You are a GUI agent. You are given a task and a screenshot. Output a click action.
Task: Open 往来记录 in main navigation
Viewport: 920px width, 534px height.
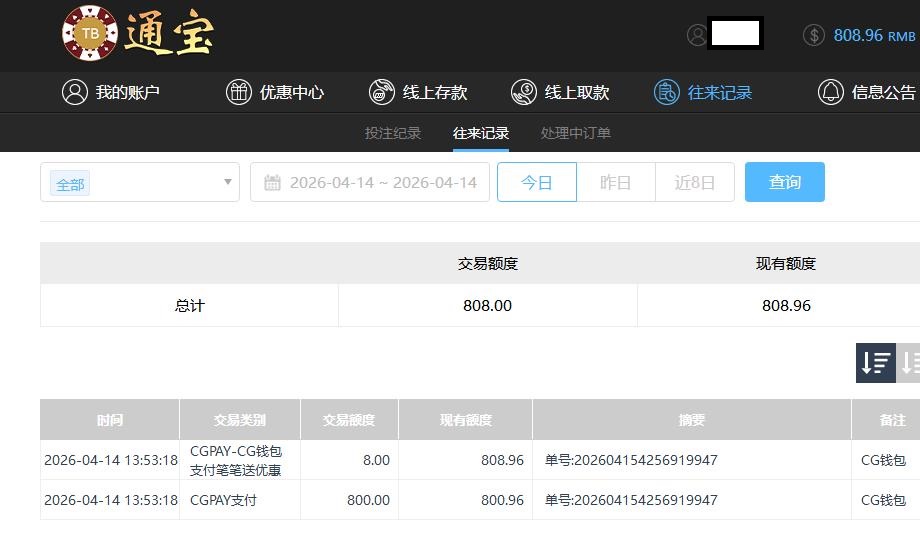pyautogui.click(x=703, y=92)
